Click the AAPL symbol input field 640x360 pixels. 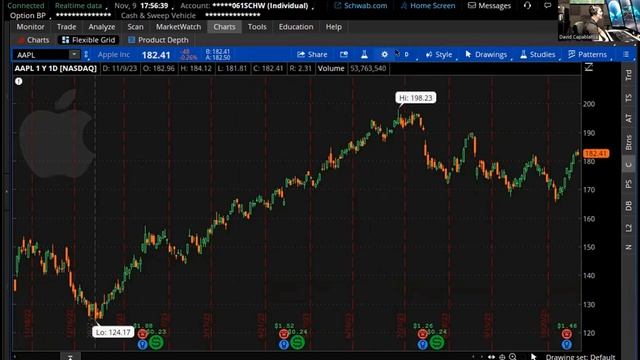coord(41,55)
